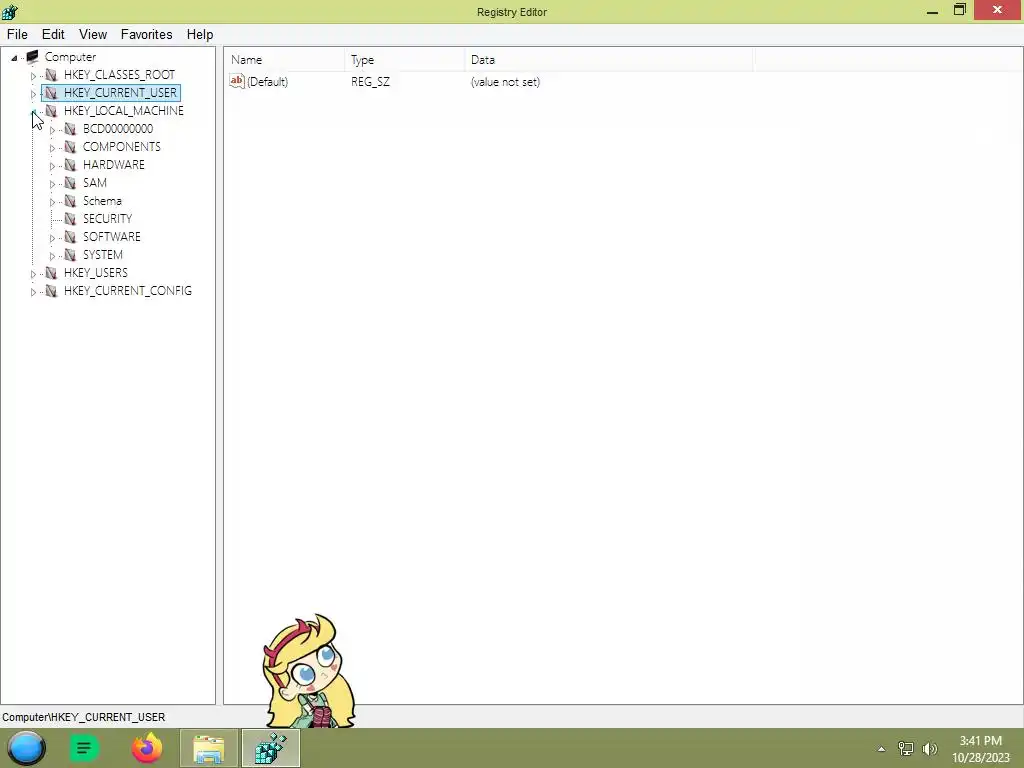Open the Favorites menu

[146, 35]
